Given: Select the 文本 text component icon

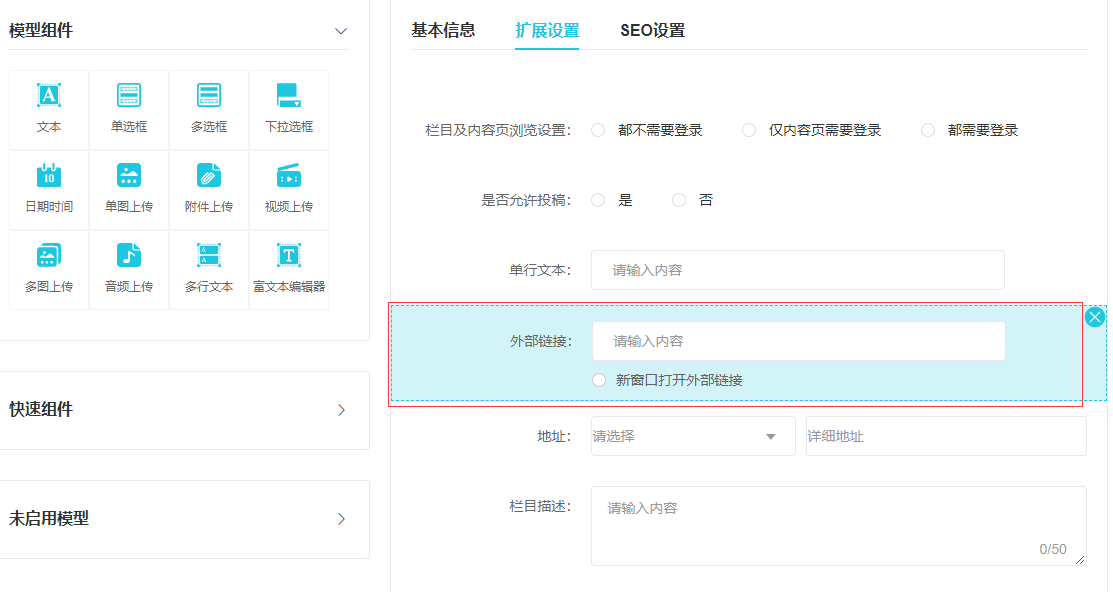Looking at the screenshot, I should point(49,96).
